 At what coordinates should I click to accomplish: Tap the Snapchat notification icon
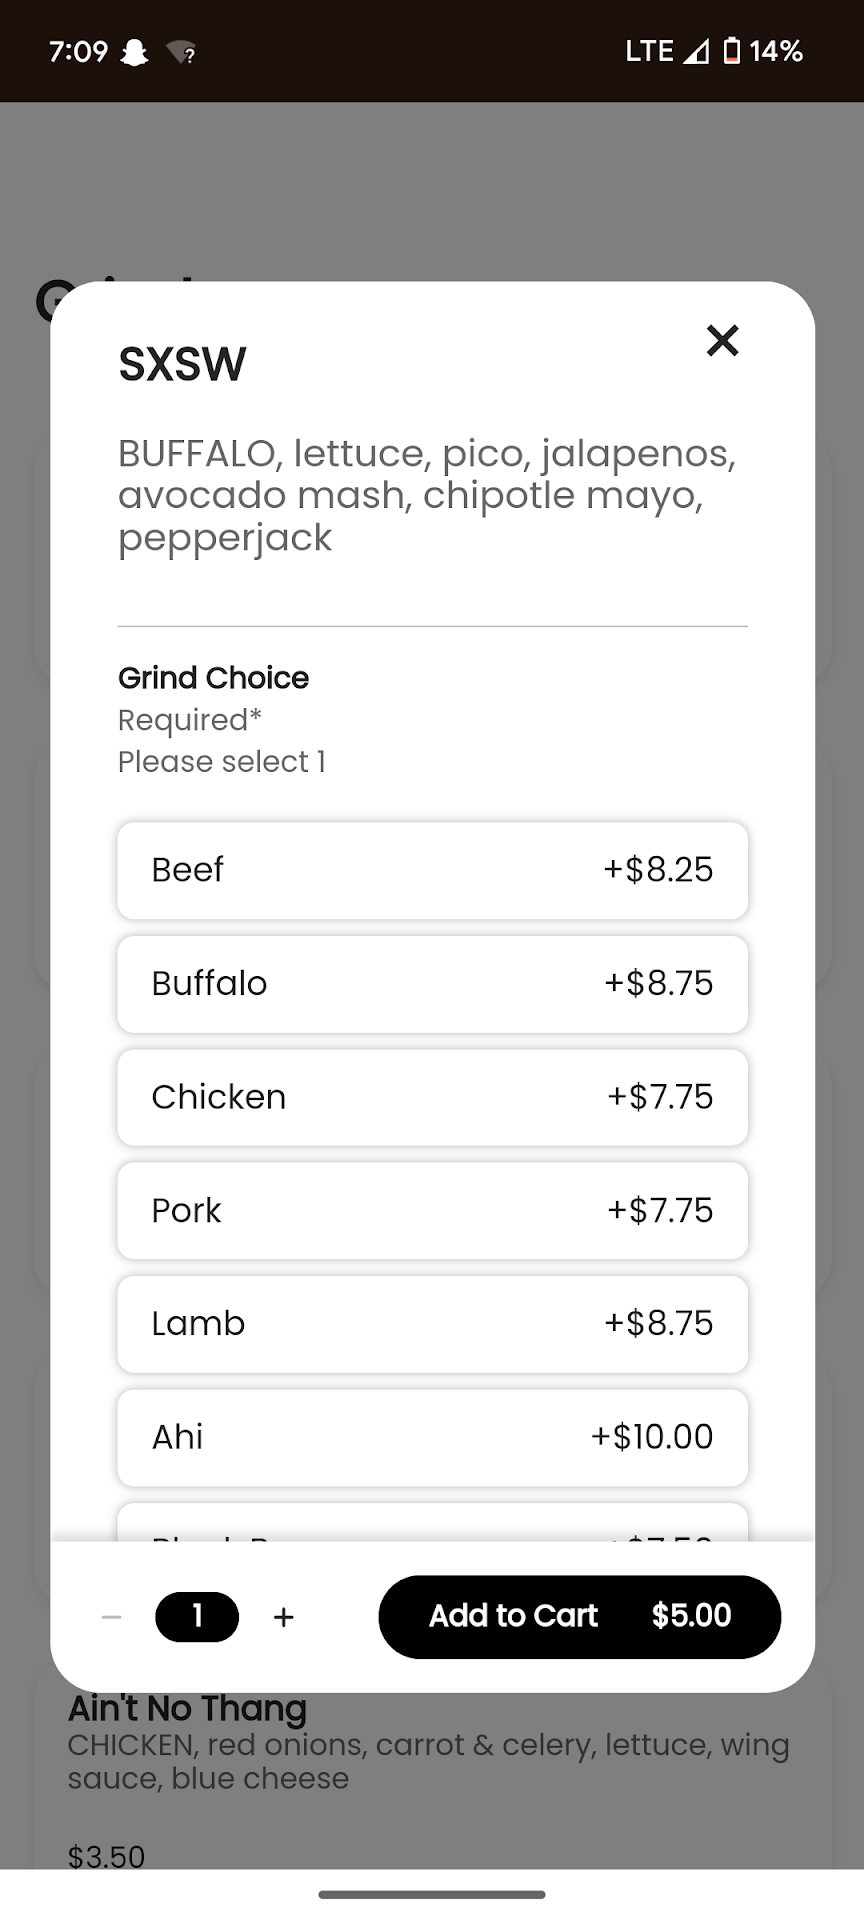pos(134,52)
